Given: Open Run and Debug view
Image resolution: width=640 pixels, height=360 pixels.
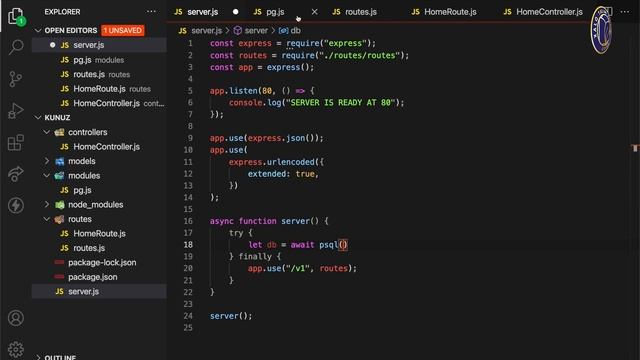Looking at the screenshot, I should (x=16, y=111).
